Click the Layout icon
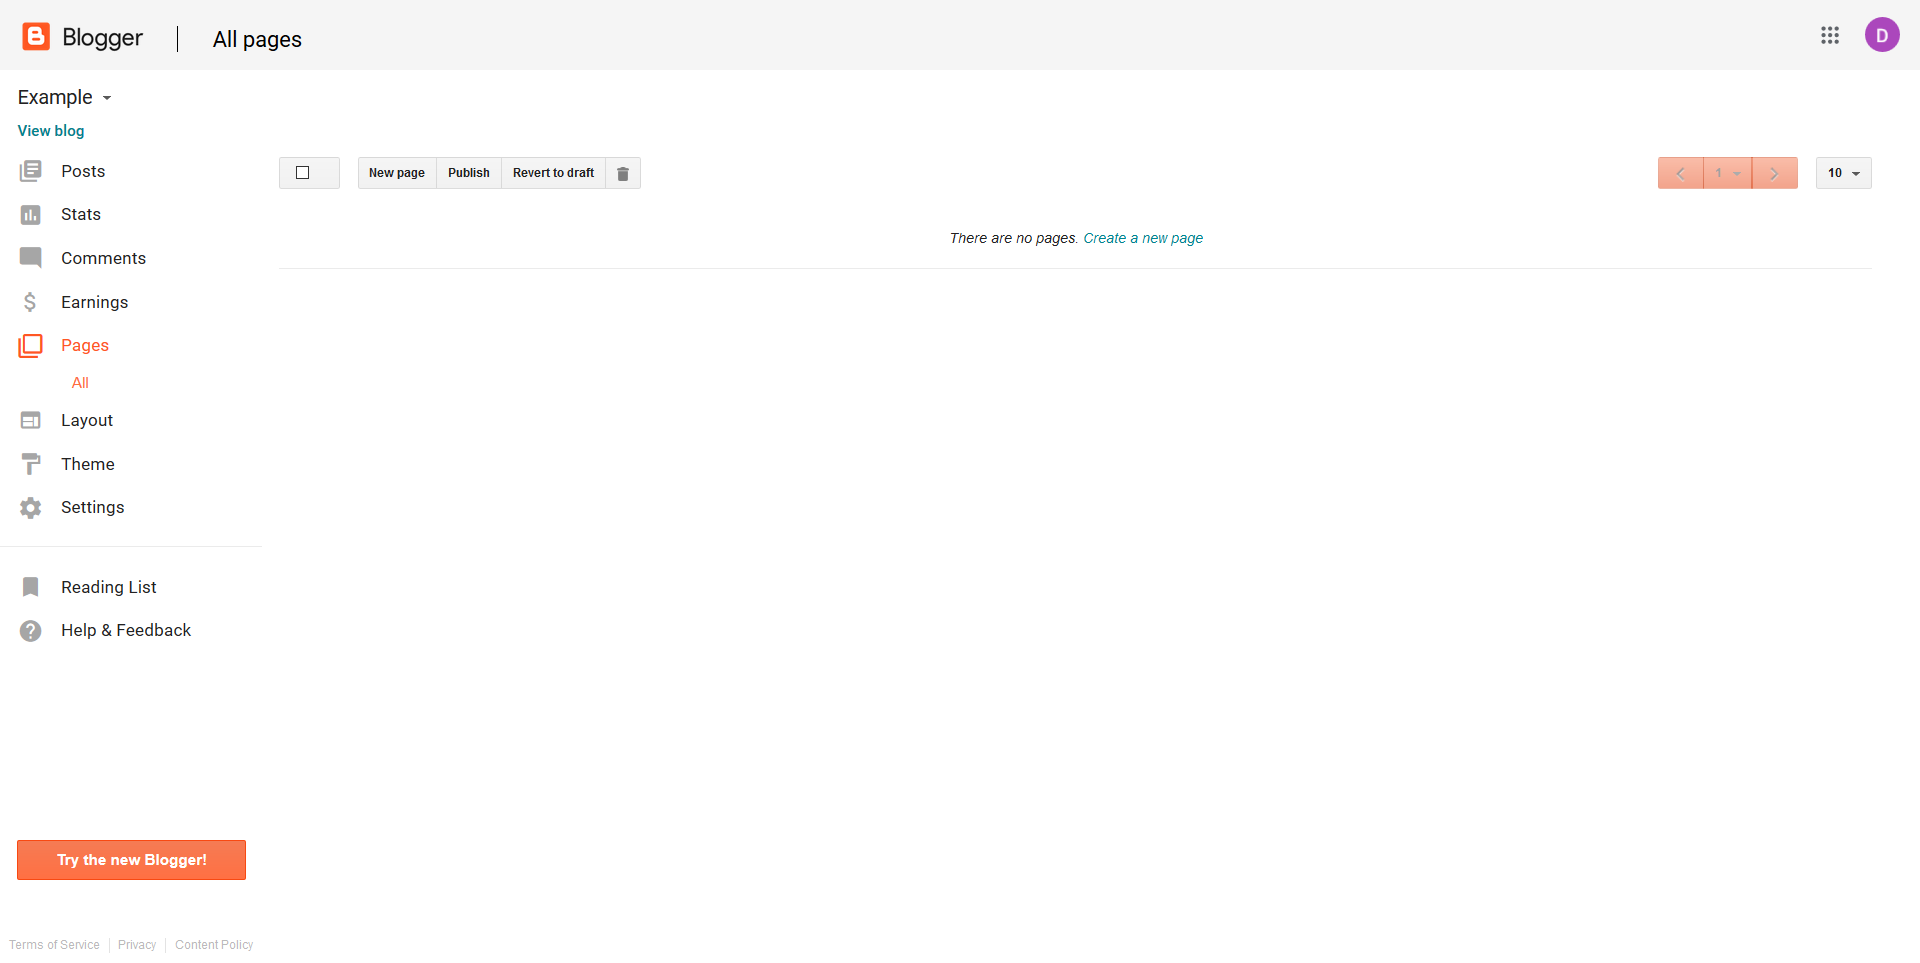The image size is (1920, 963). pyautogui.click(x=31, y=421)
